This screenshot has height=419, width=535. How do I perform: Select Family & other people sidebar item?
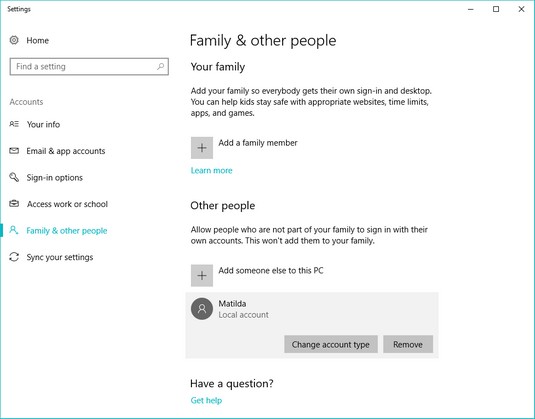coord(67,231)
